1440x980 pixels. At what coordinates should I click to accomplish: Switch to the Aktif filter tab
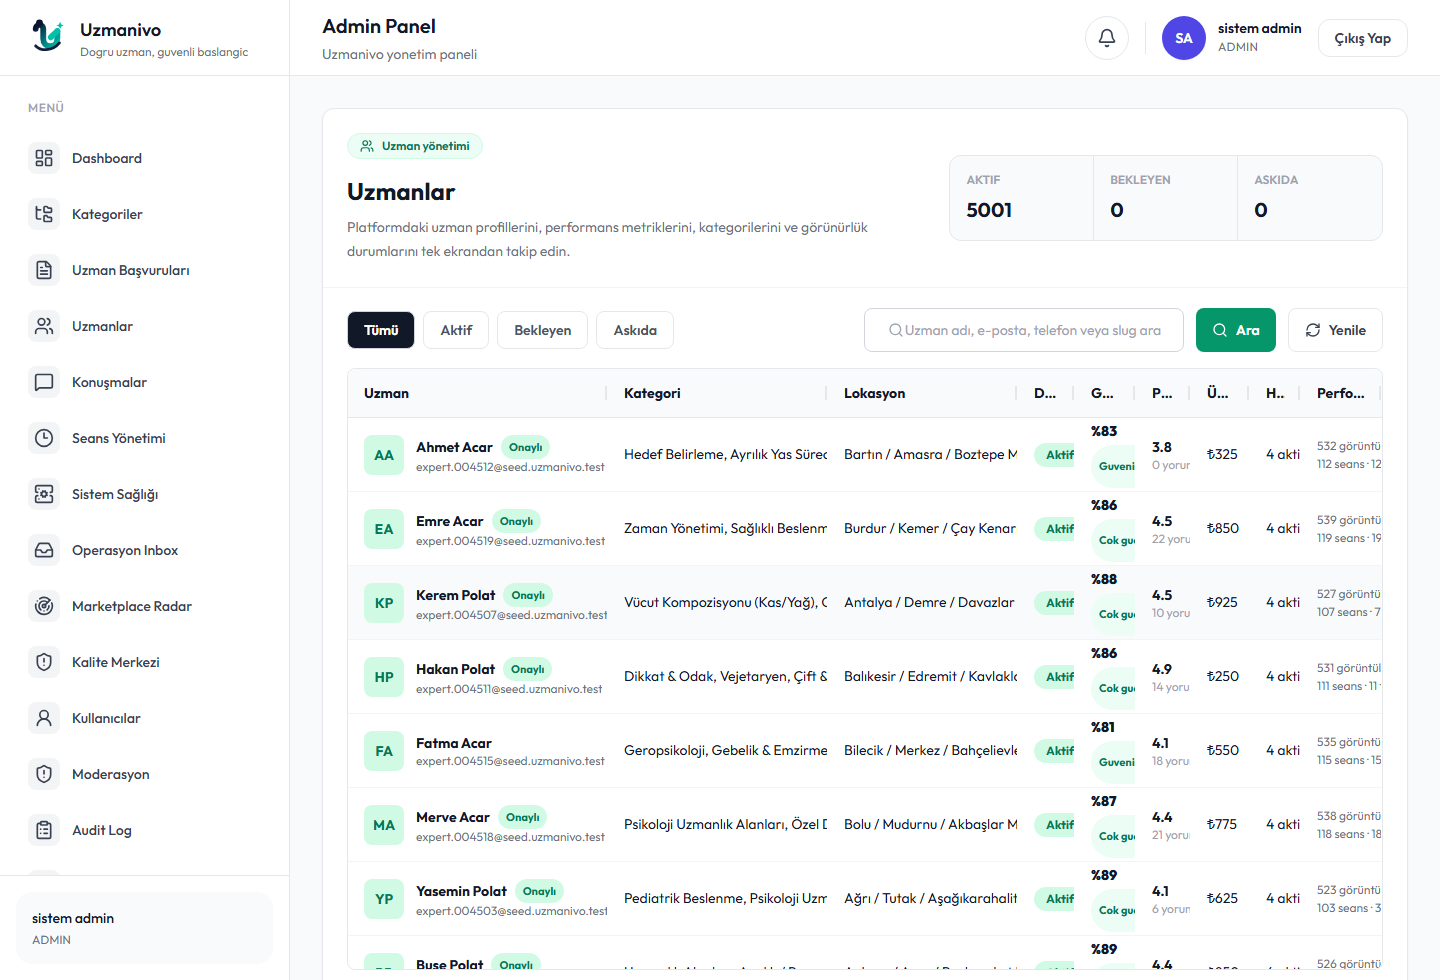pyautogui.click(x=456, y=330)
